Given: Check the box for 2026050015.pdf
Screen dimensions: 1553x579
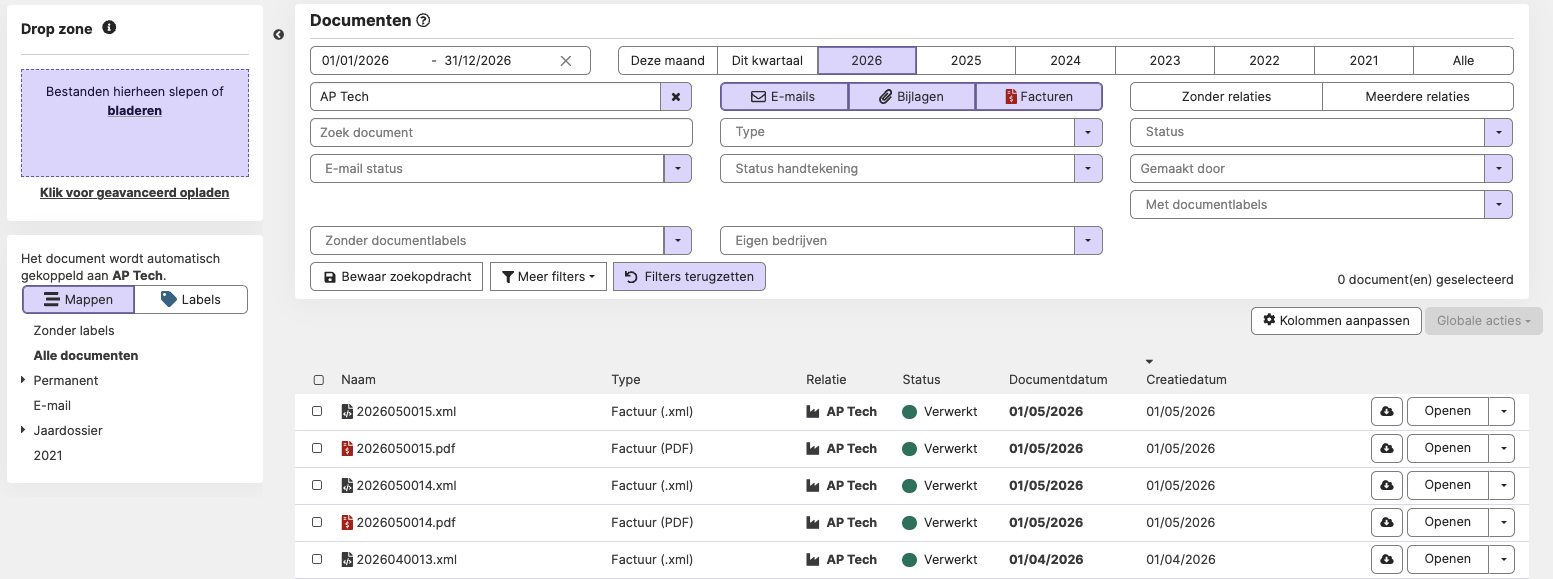Looking at the screenshot, I should pyautogui.click(x=317, y=448).
